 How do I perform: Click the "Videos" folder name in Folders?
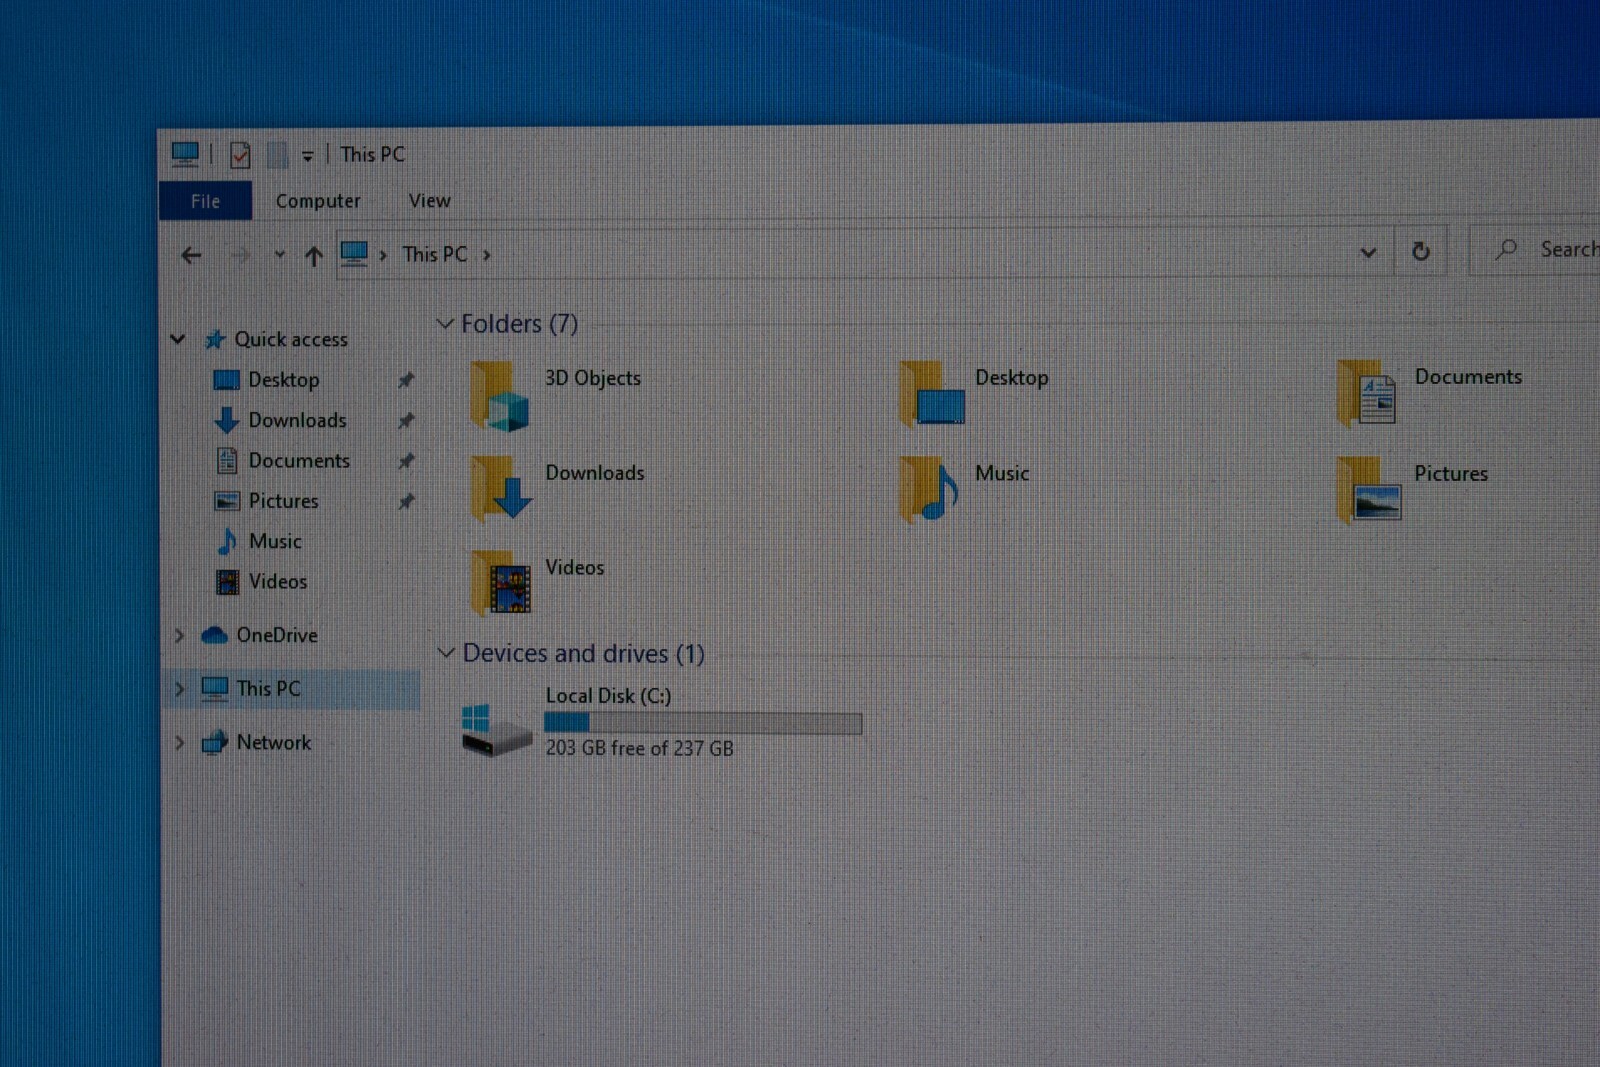(574, 567)
